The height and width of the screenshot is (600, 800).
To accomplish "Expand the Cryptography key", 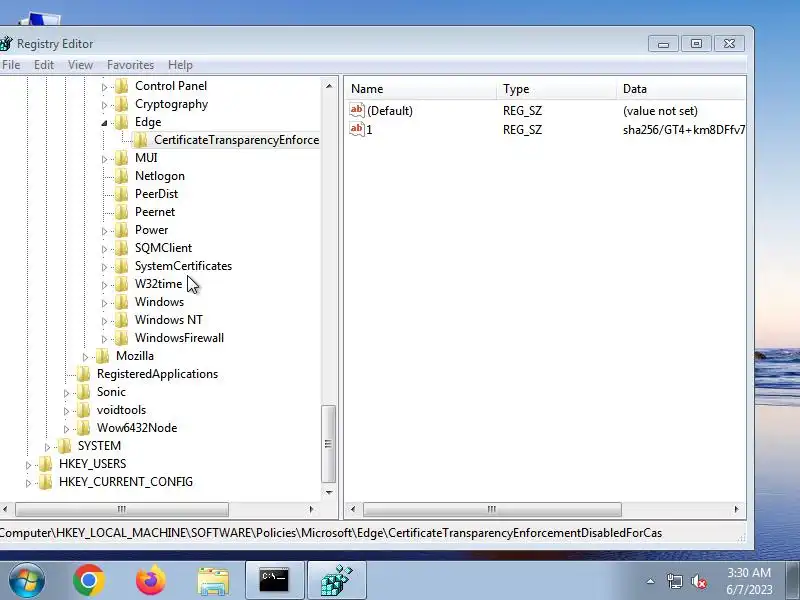I will pyautogui.click(x=104, y=105).
